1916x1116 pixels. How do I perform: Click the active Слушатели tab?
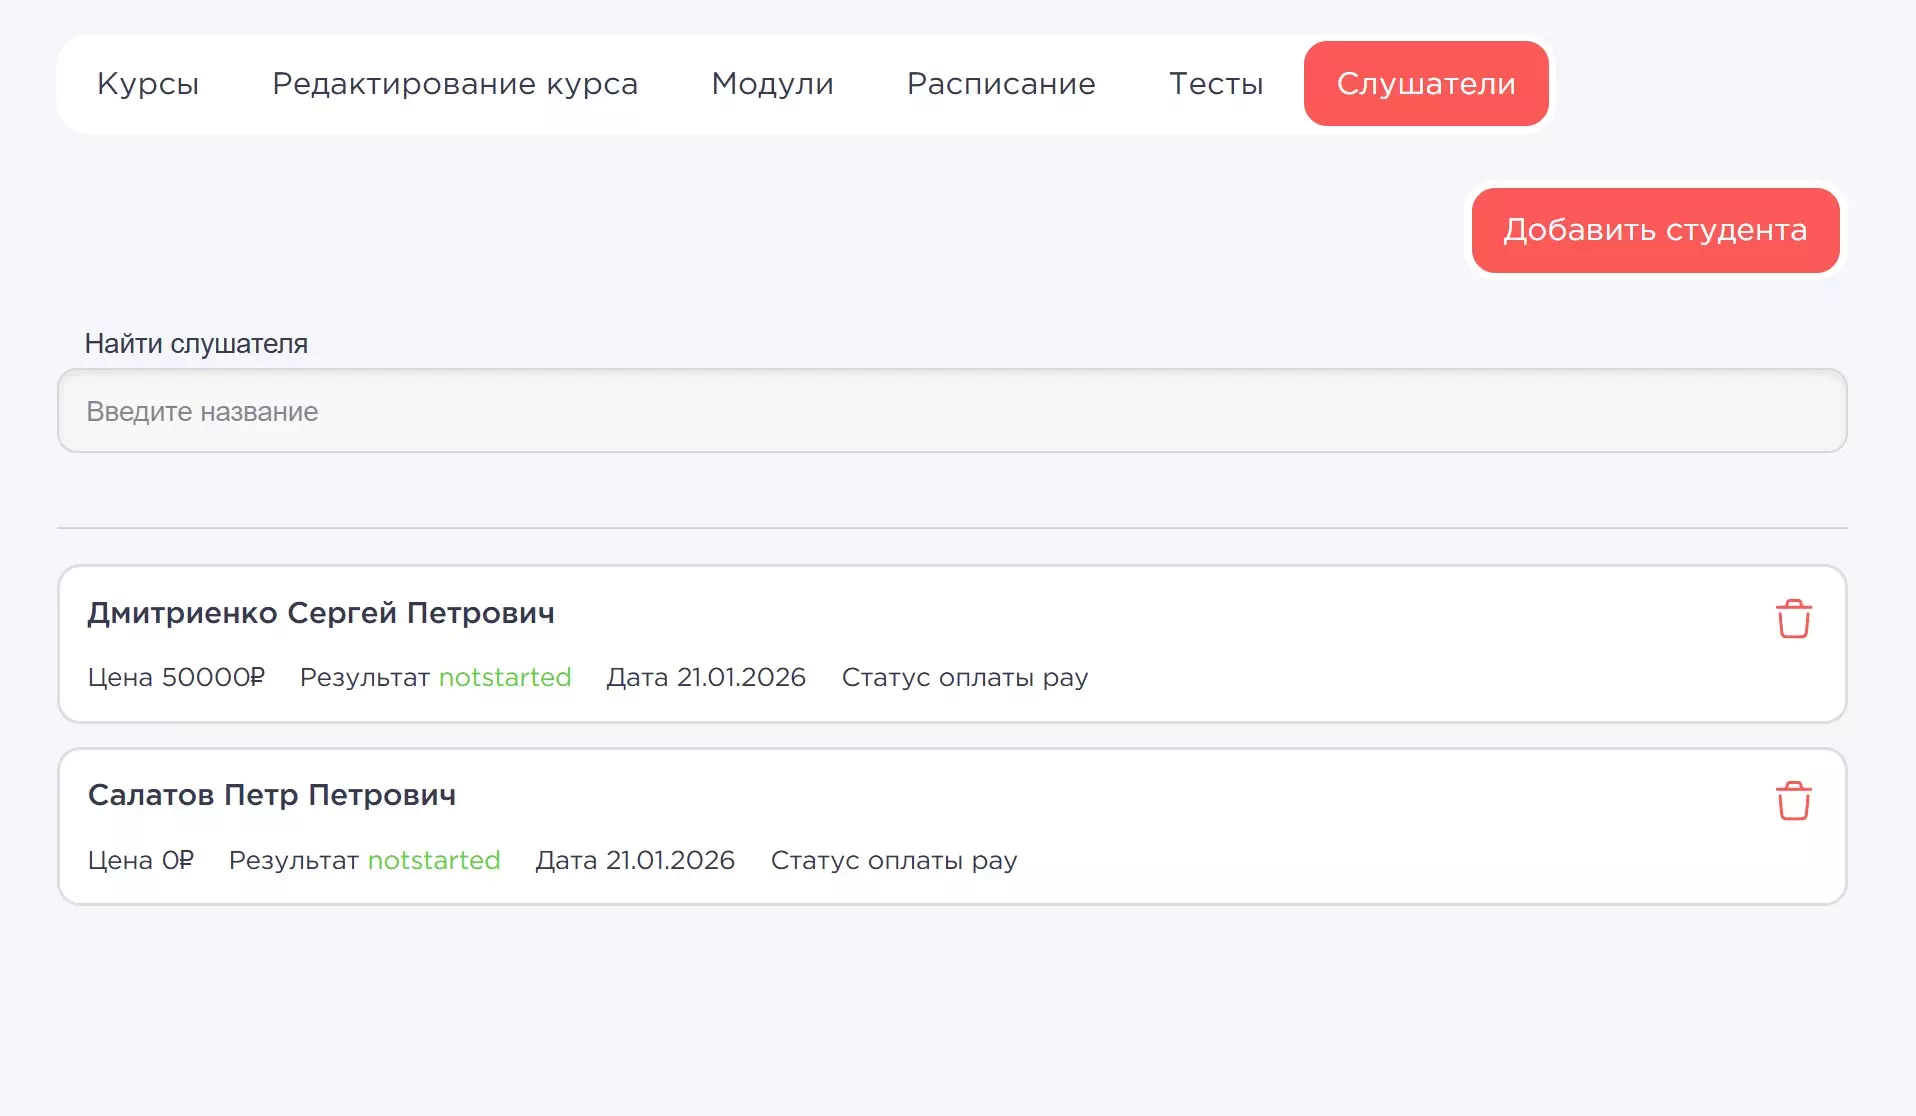coord(1426,84)
